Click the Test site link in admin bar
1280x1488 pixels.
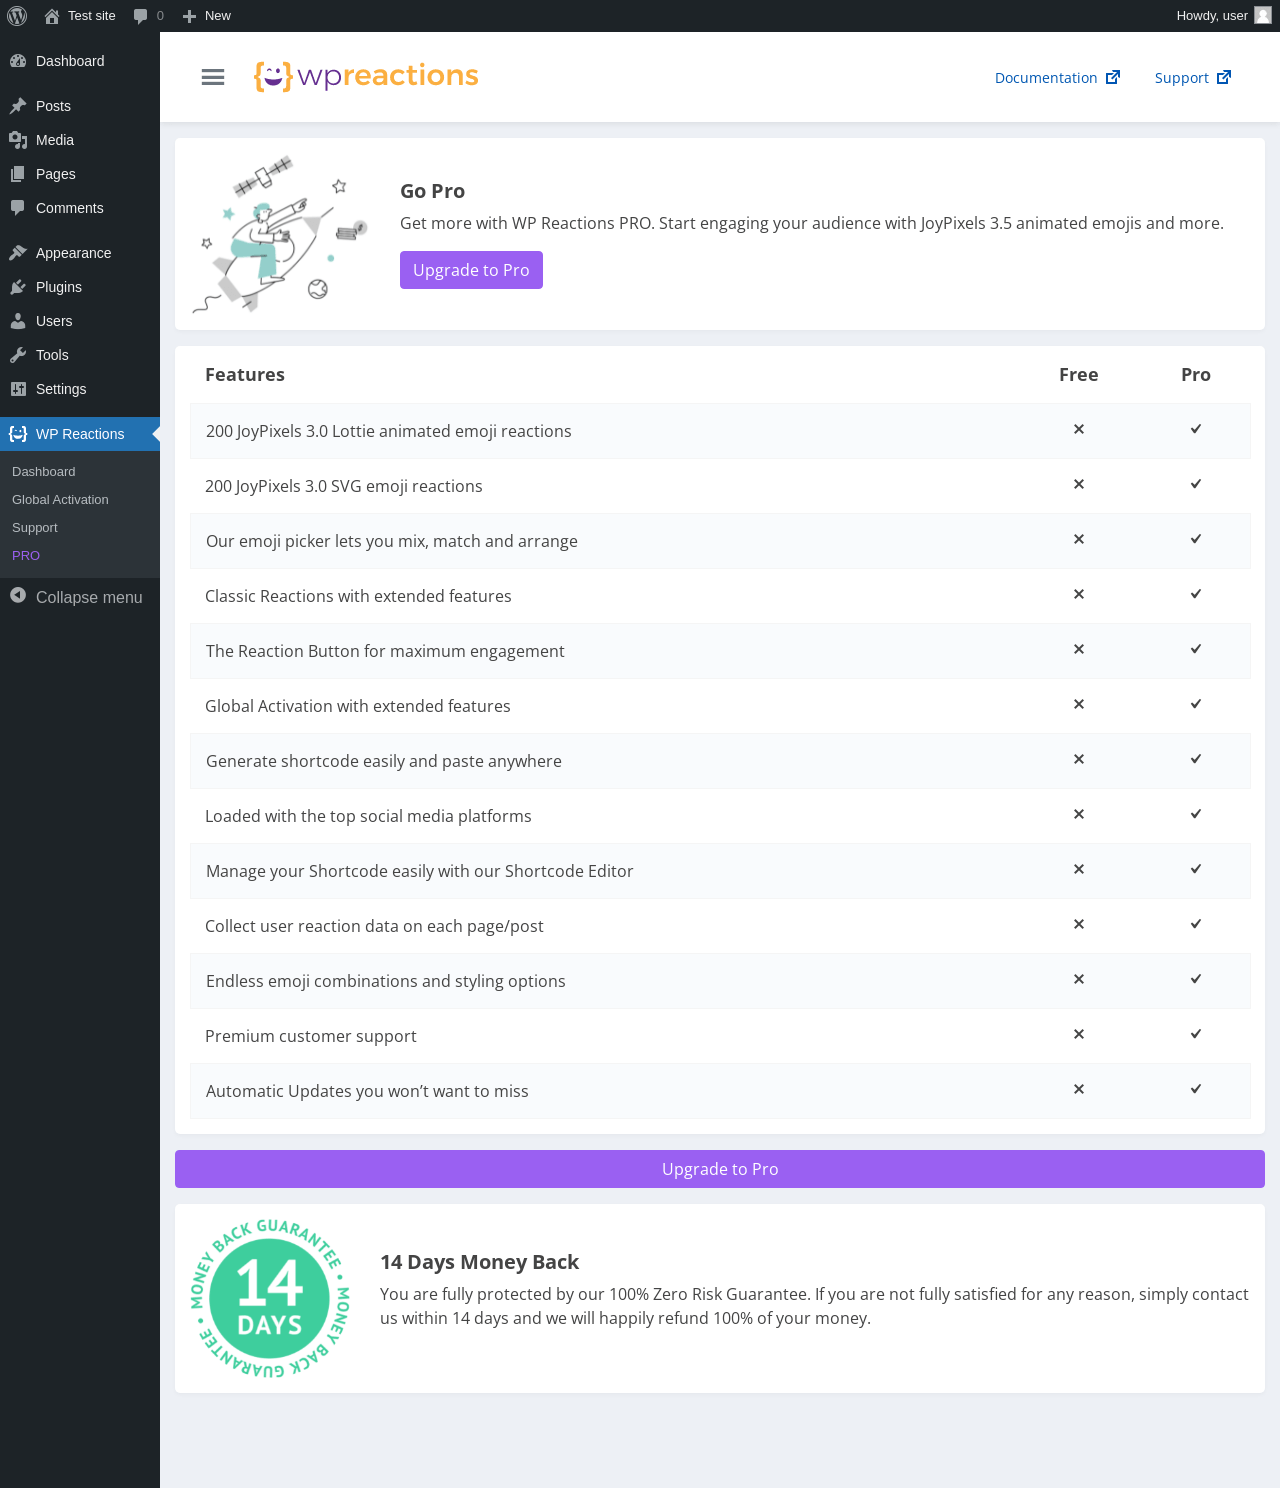(80, 16)
